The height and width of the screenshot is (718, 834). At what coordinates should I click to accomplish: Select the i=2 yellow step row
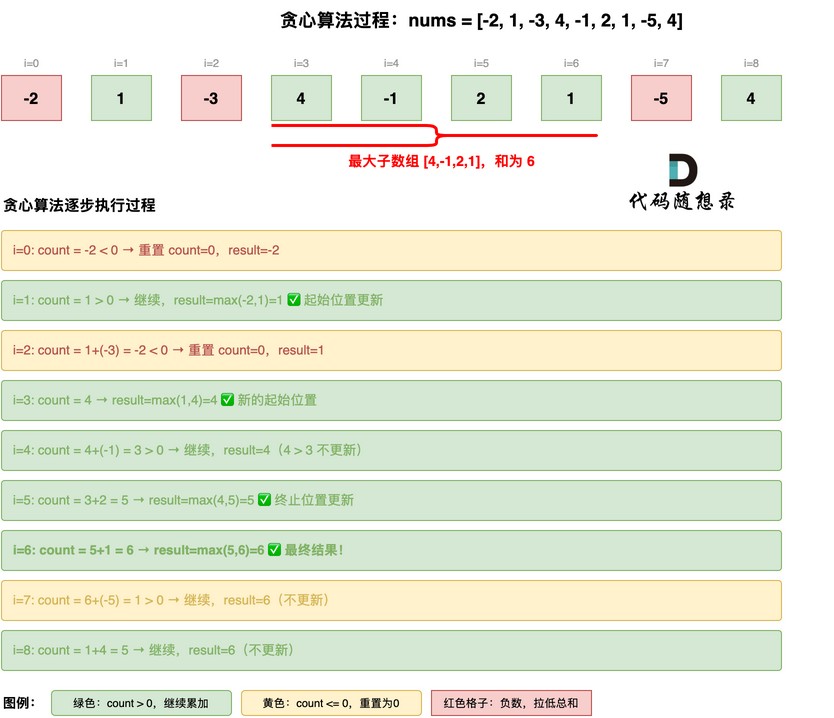pos(391,350)
